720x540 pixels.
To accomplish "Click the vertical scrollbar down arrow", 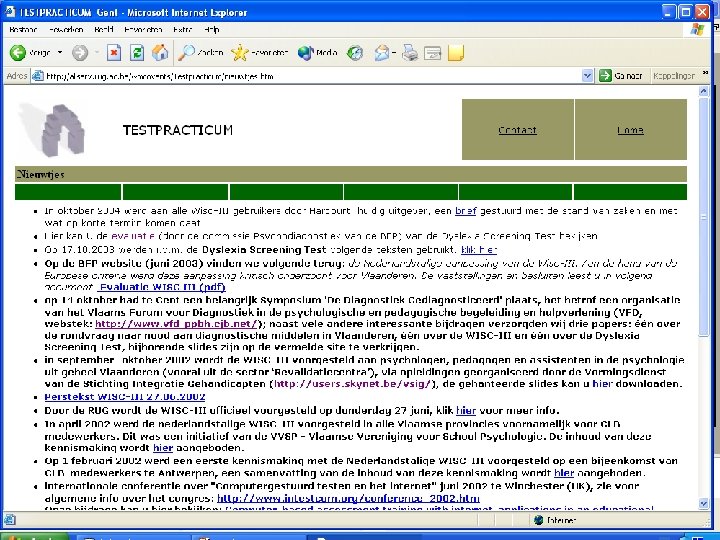I will (x=703, y=504).
